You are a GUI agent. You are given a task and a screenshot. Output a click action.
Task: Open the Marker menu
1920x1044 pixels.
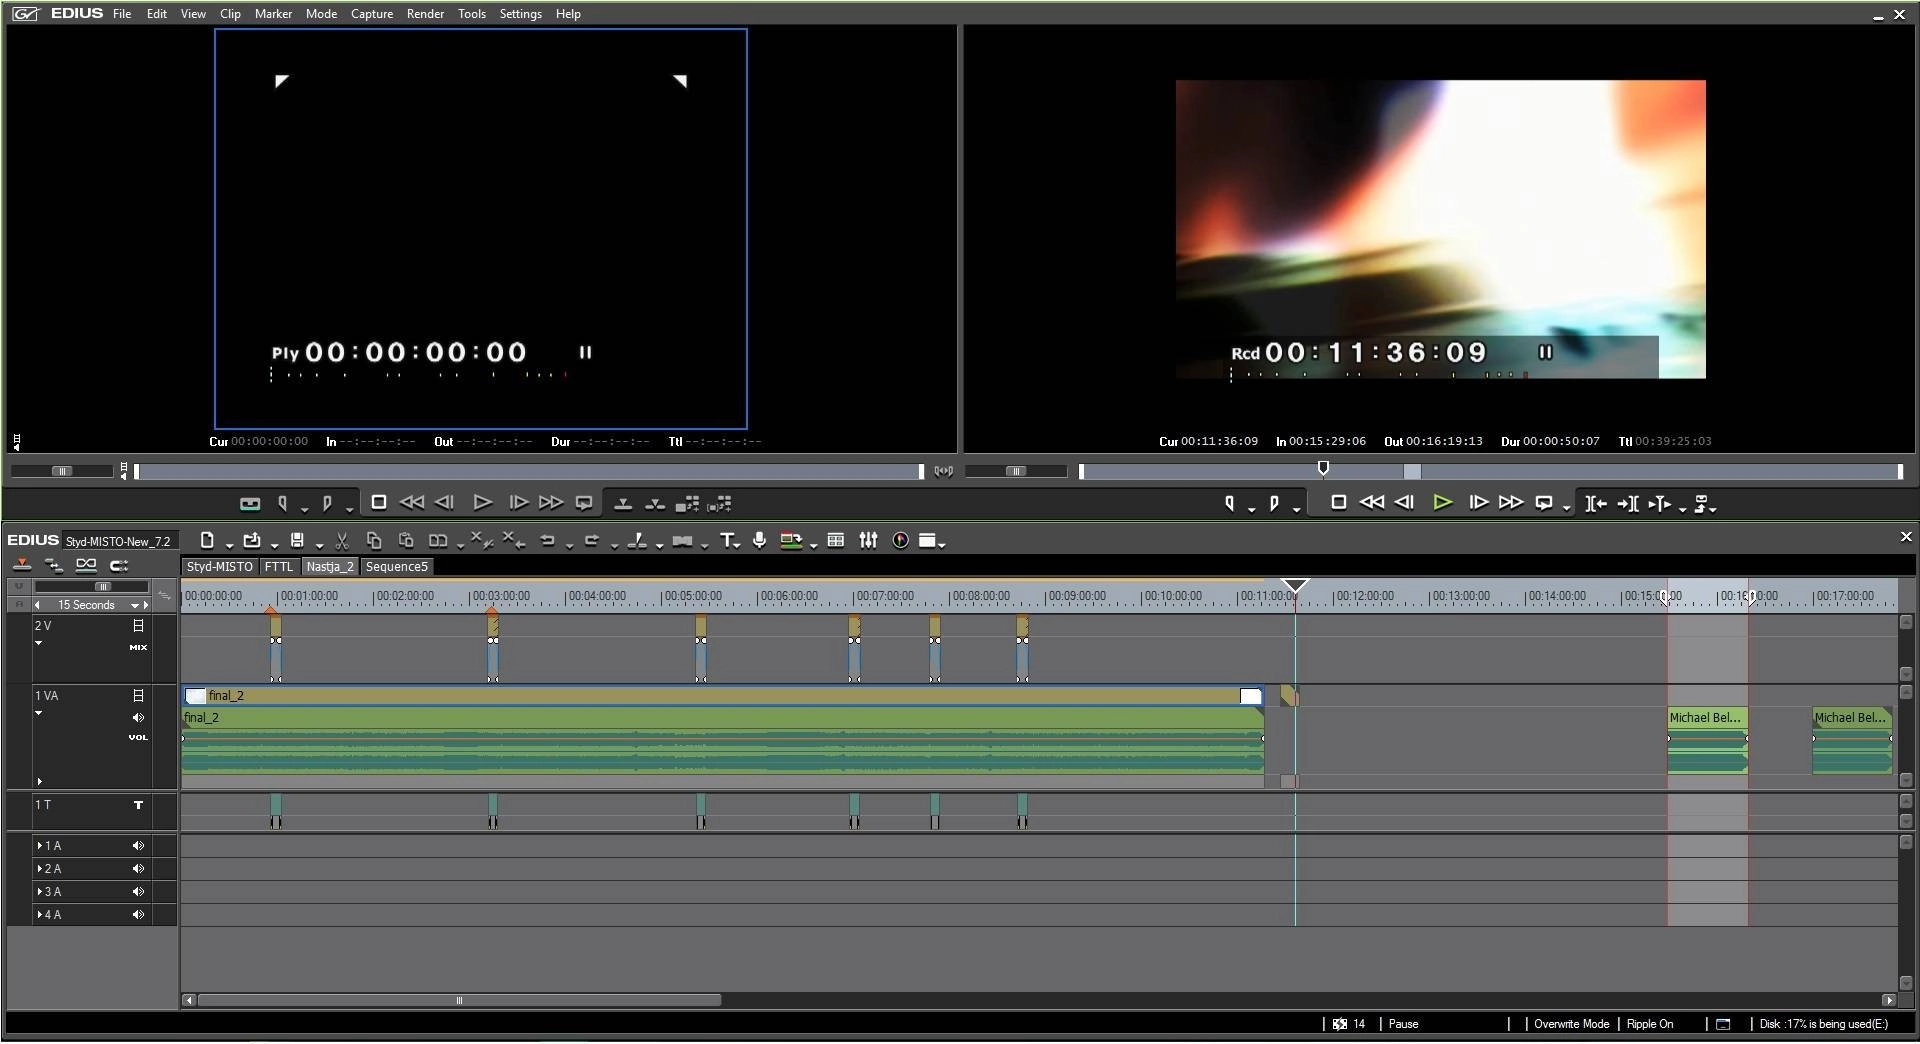(273, 14)
